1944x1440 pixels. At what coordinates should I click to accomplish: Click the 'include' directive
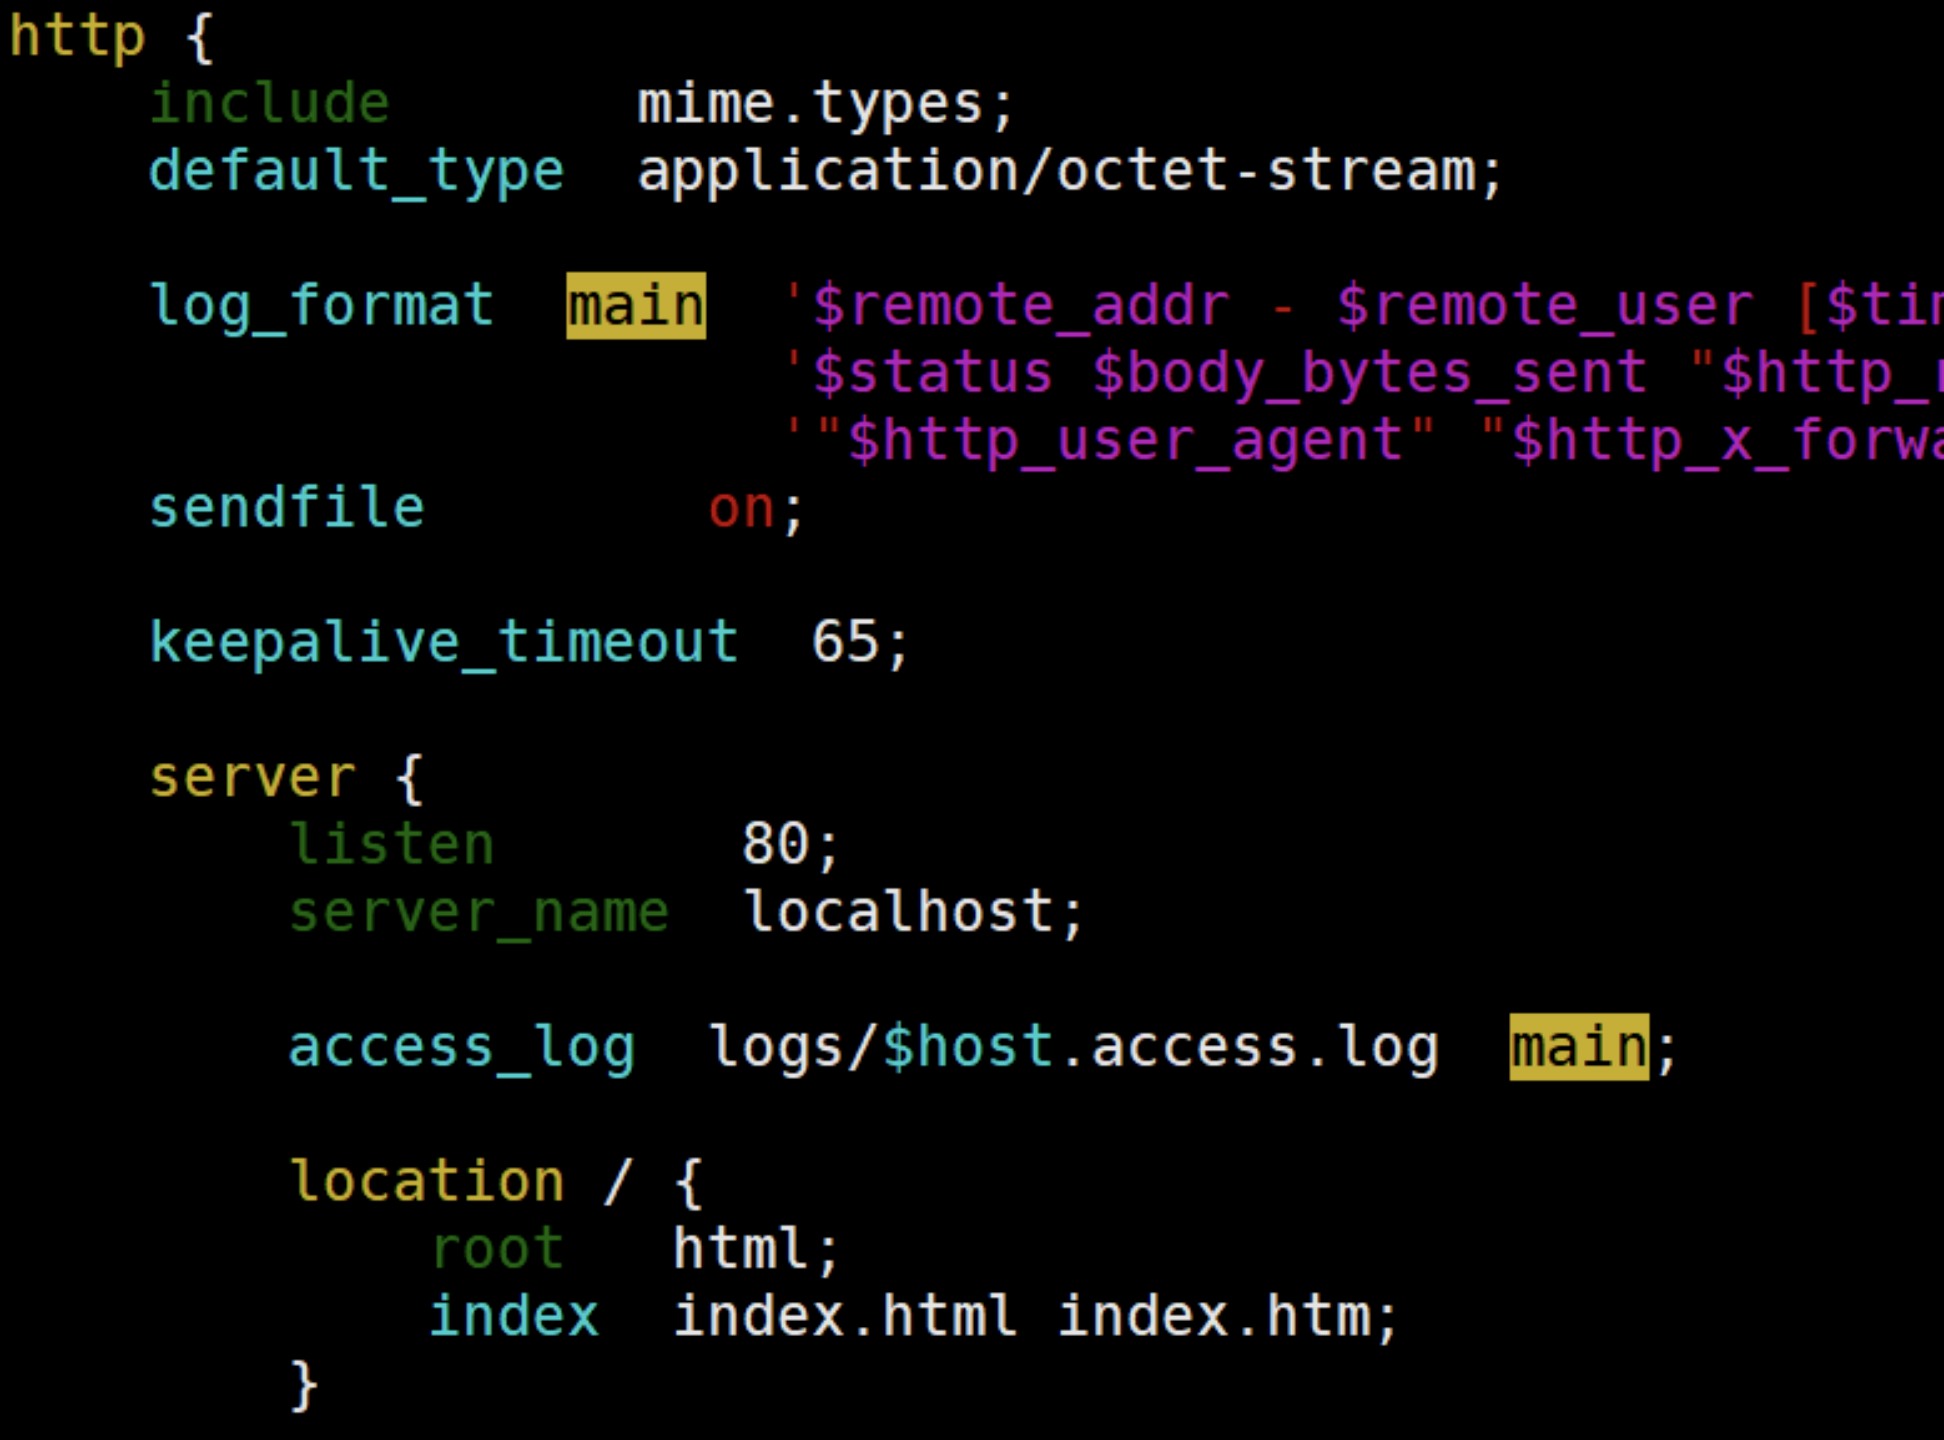pyautogui.click(x=269, y=102)
